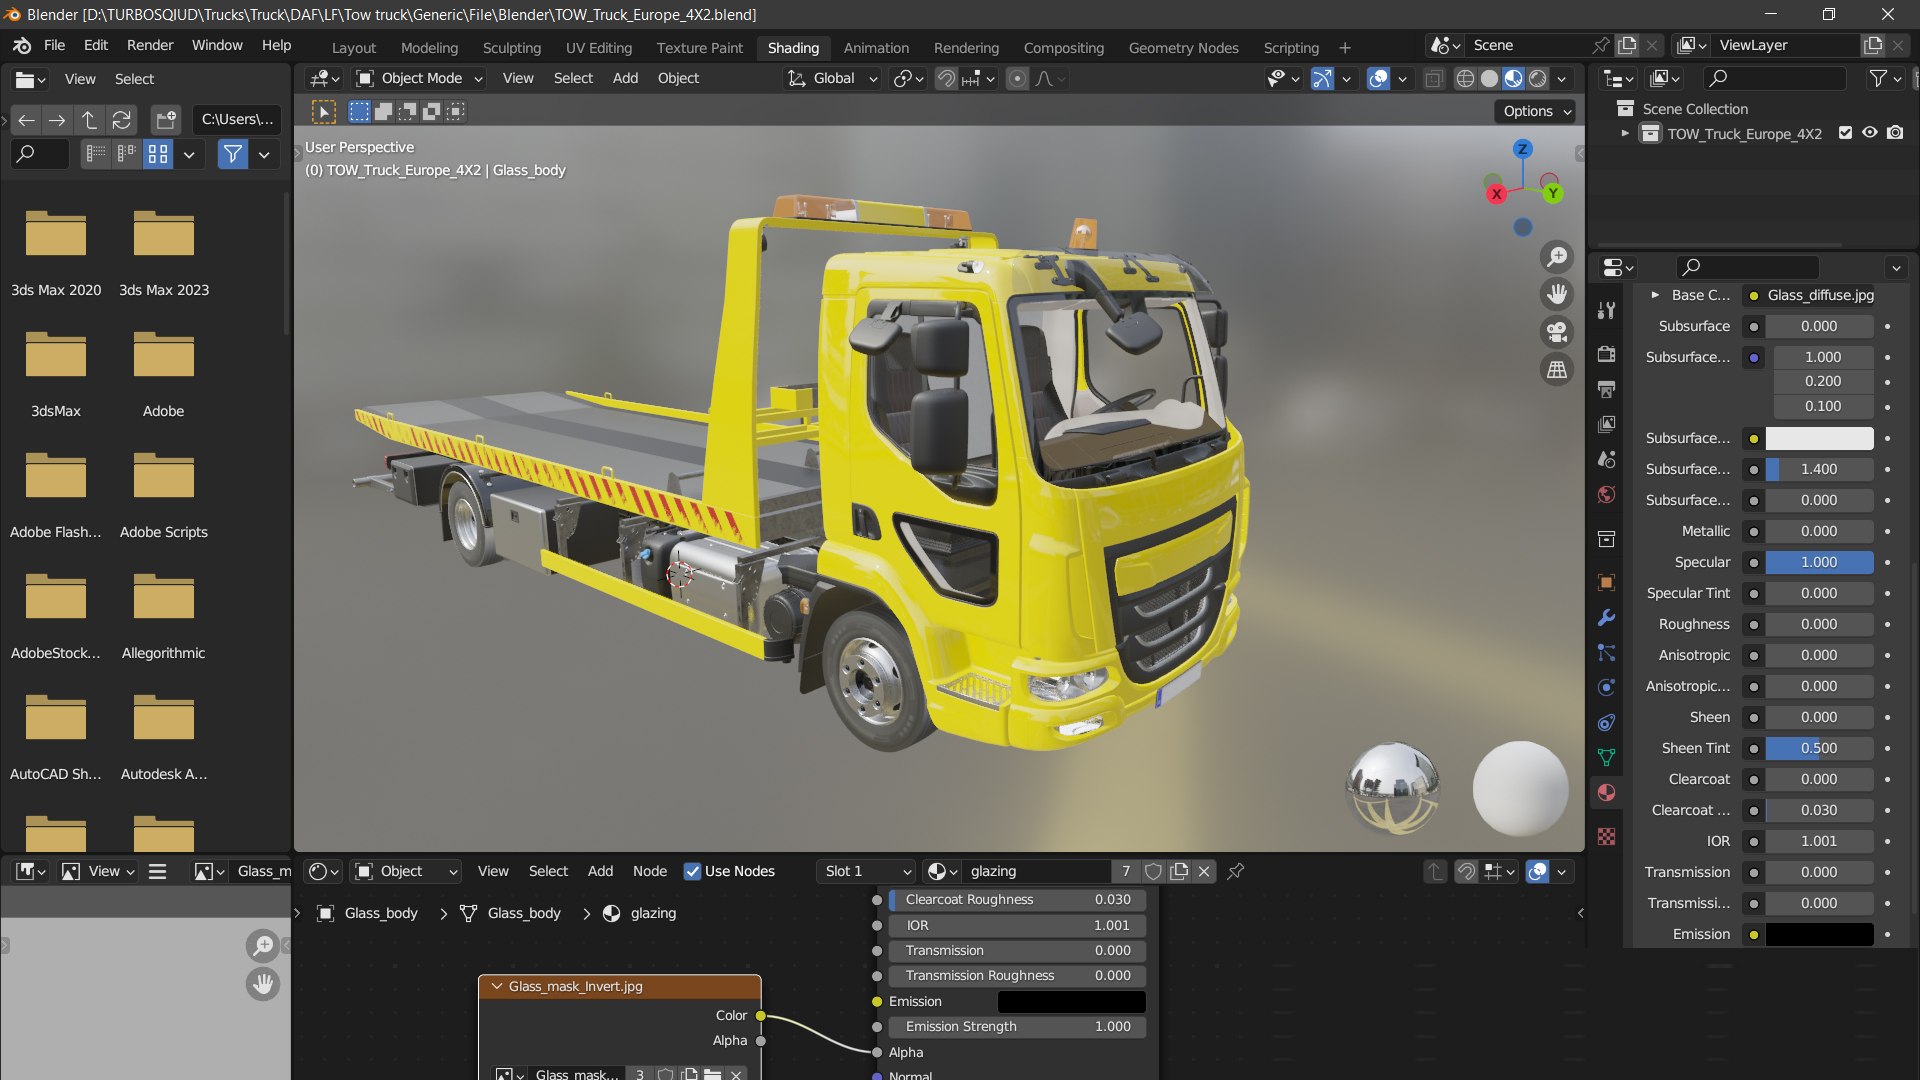1920x1080 pixels.
Task: Pin the glazing material in node editor
Action: pyautogui.click(x=1236, y=871)
